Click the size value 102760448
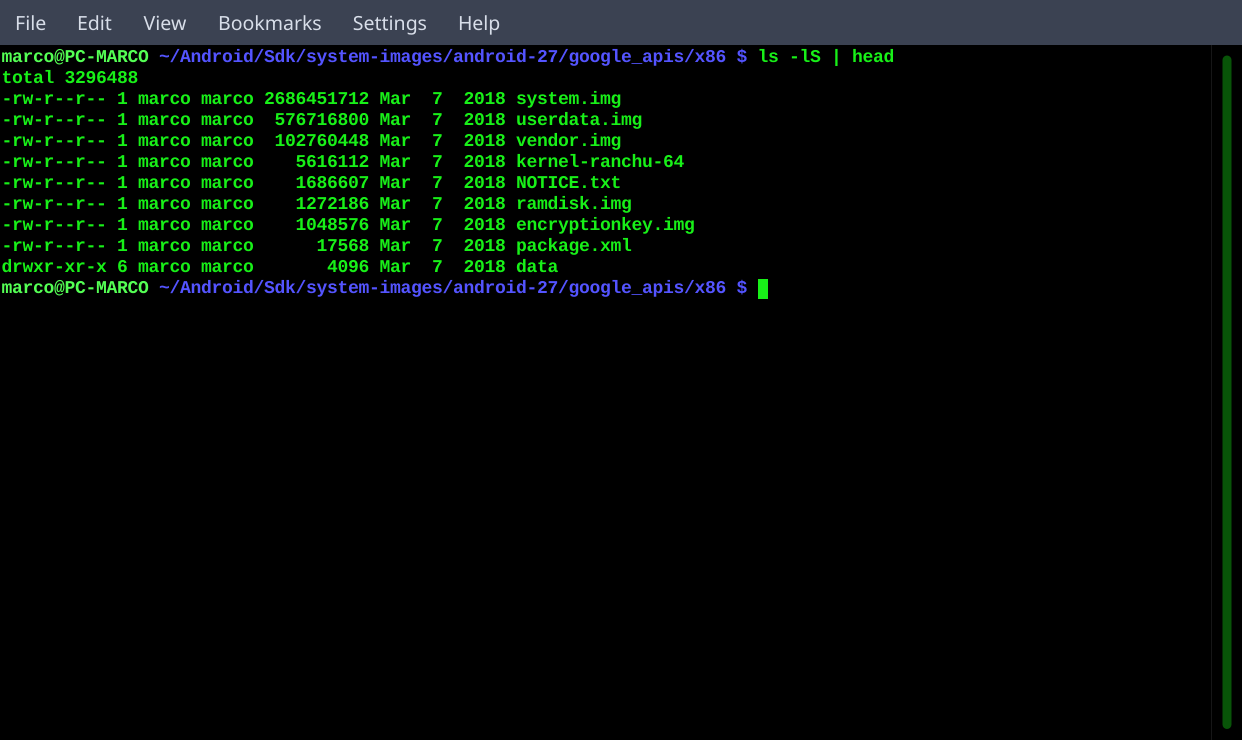The width and height of the screenshot is (1242, 740). (x=322, y=141)
